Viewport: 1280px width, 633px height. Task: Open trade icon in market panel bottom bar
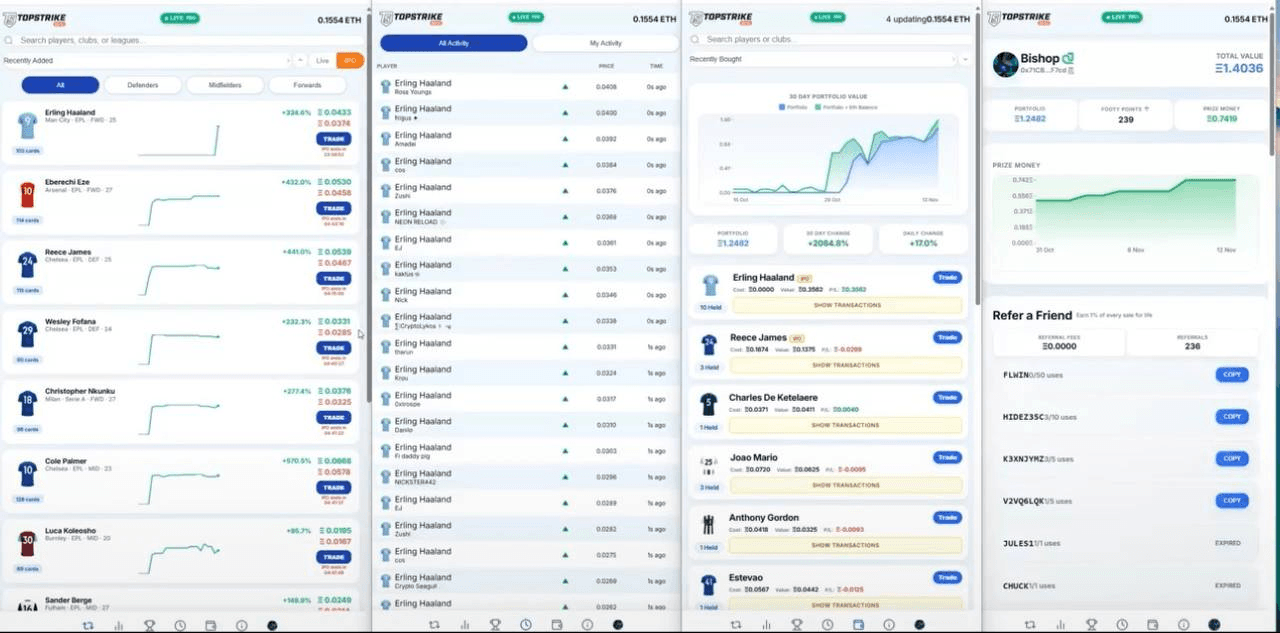point(88,625)
